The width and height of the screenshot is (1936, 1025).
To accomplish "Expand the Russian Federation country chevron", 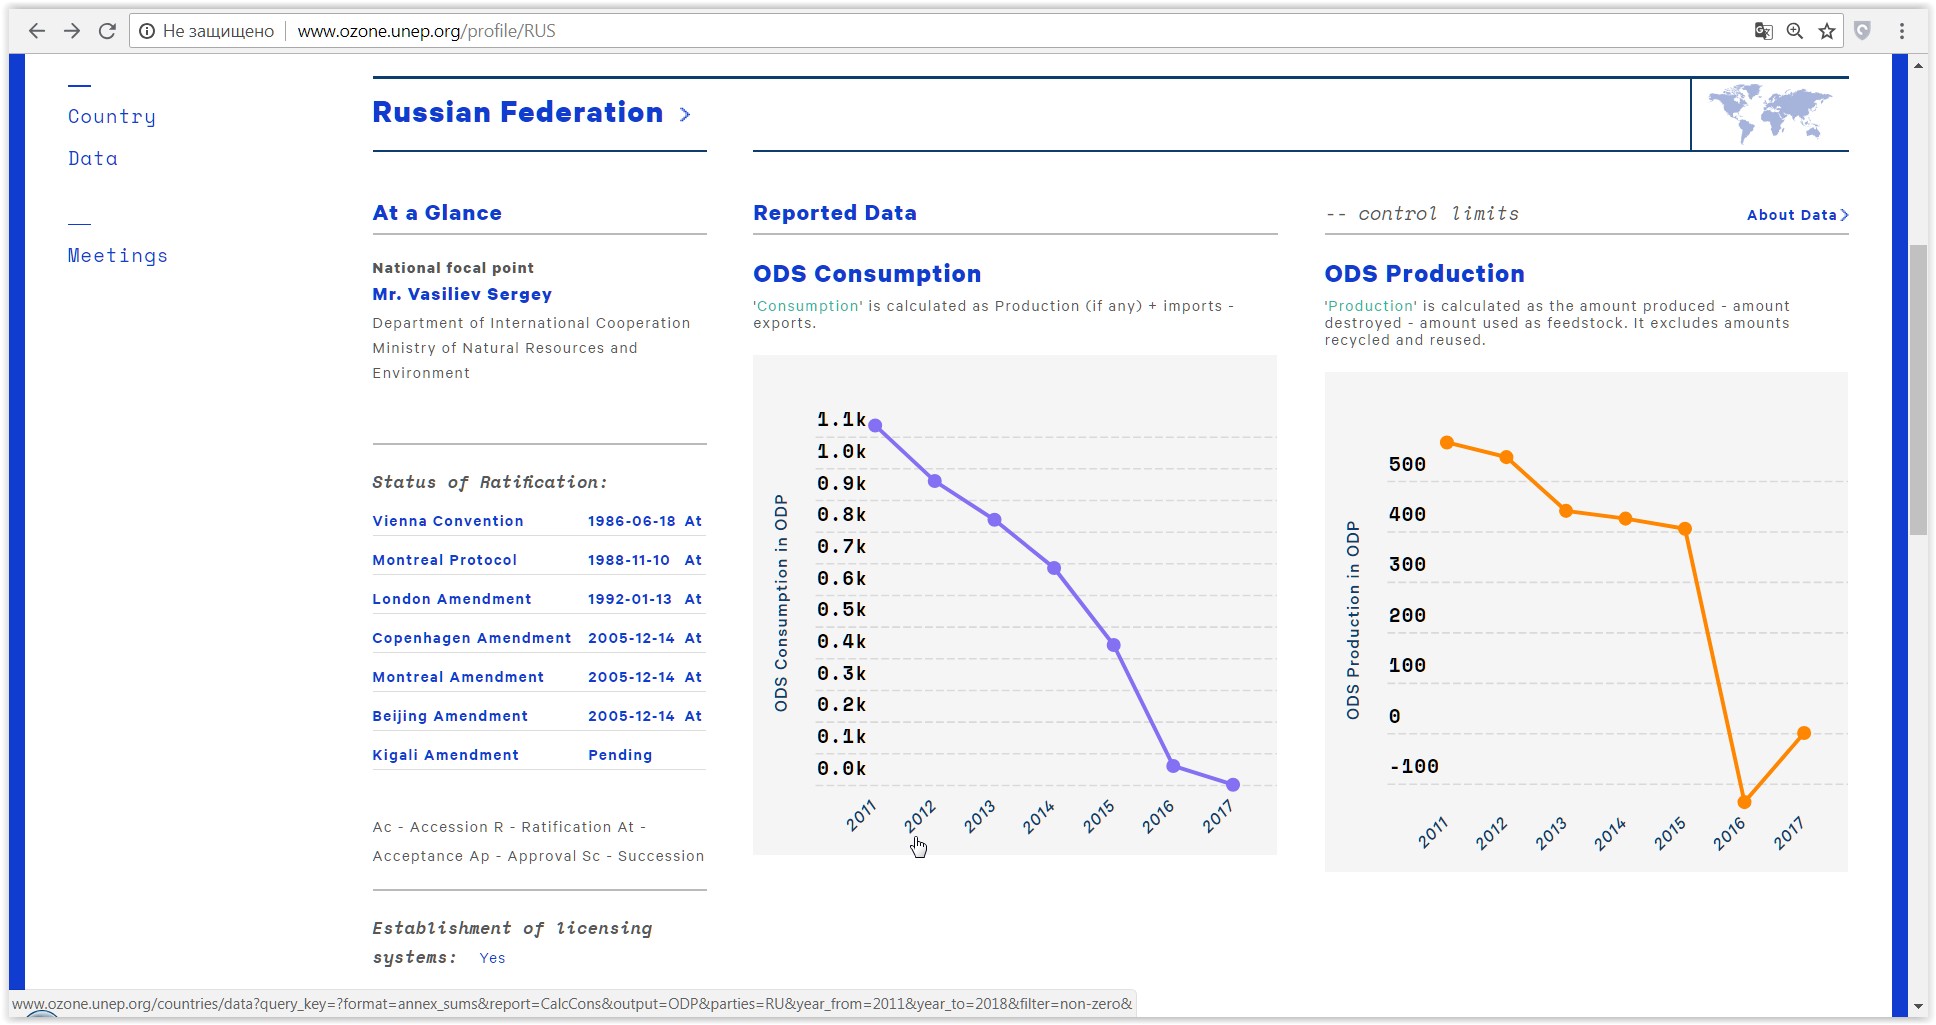I will 685,114.
